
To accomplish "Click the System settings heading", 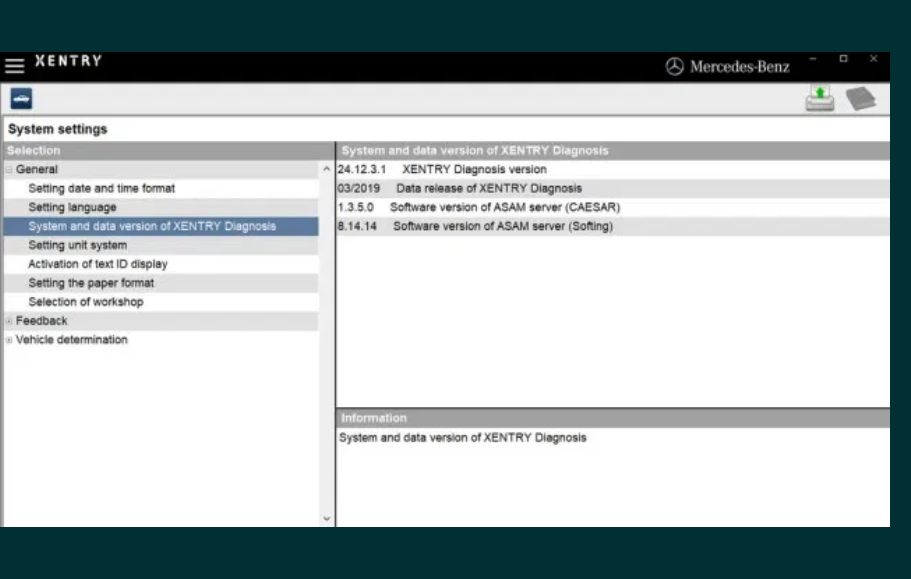I will [x=58, y=129].
